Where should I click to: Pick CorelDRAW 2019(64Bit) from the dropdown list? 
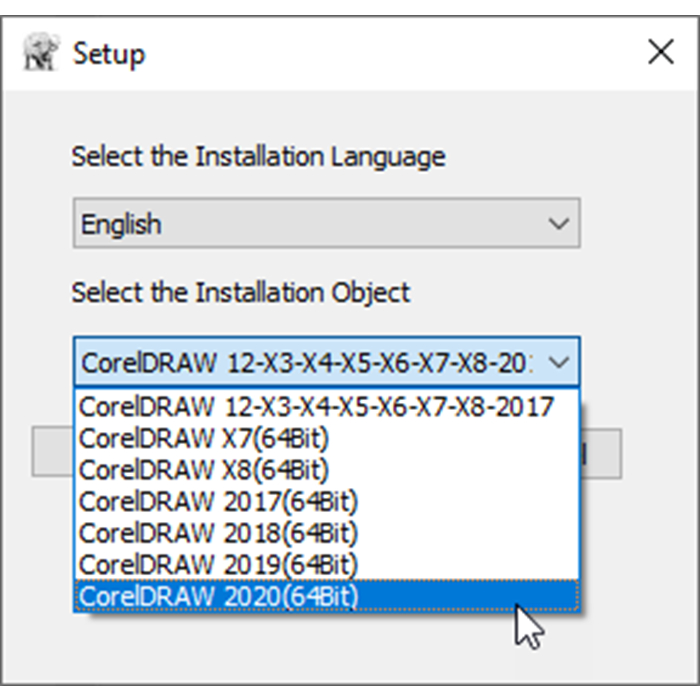pyautogui.click(x=218, y=564)
